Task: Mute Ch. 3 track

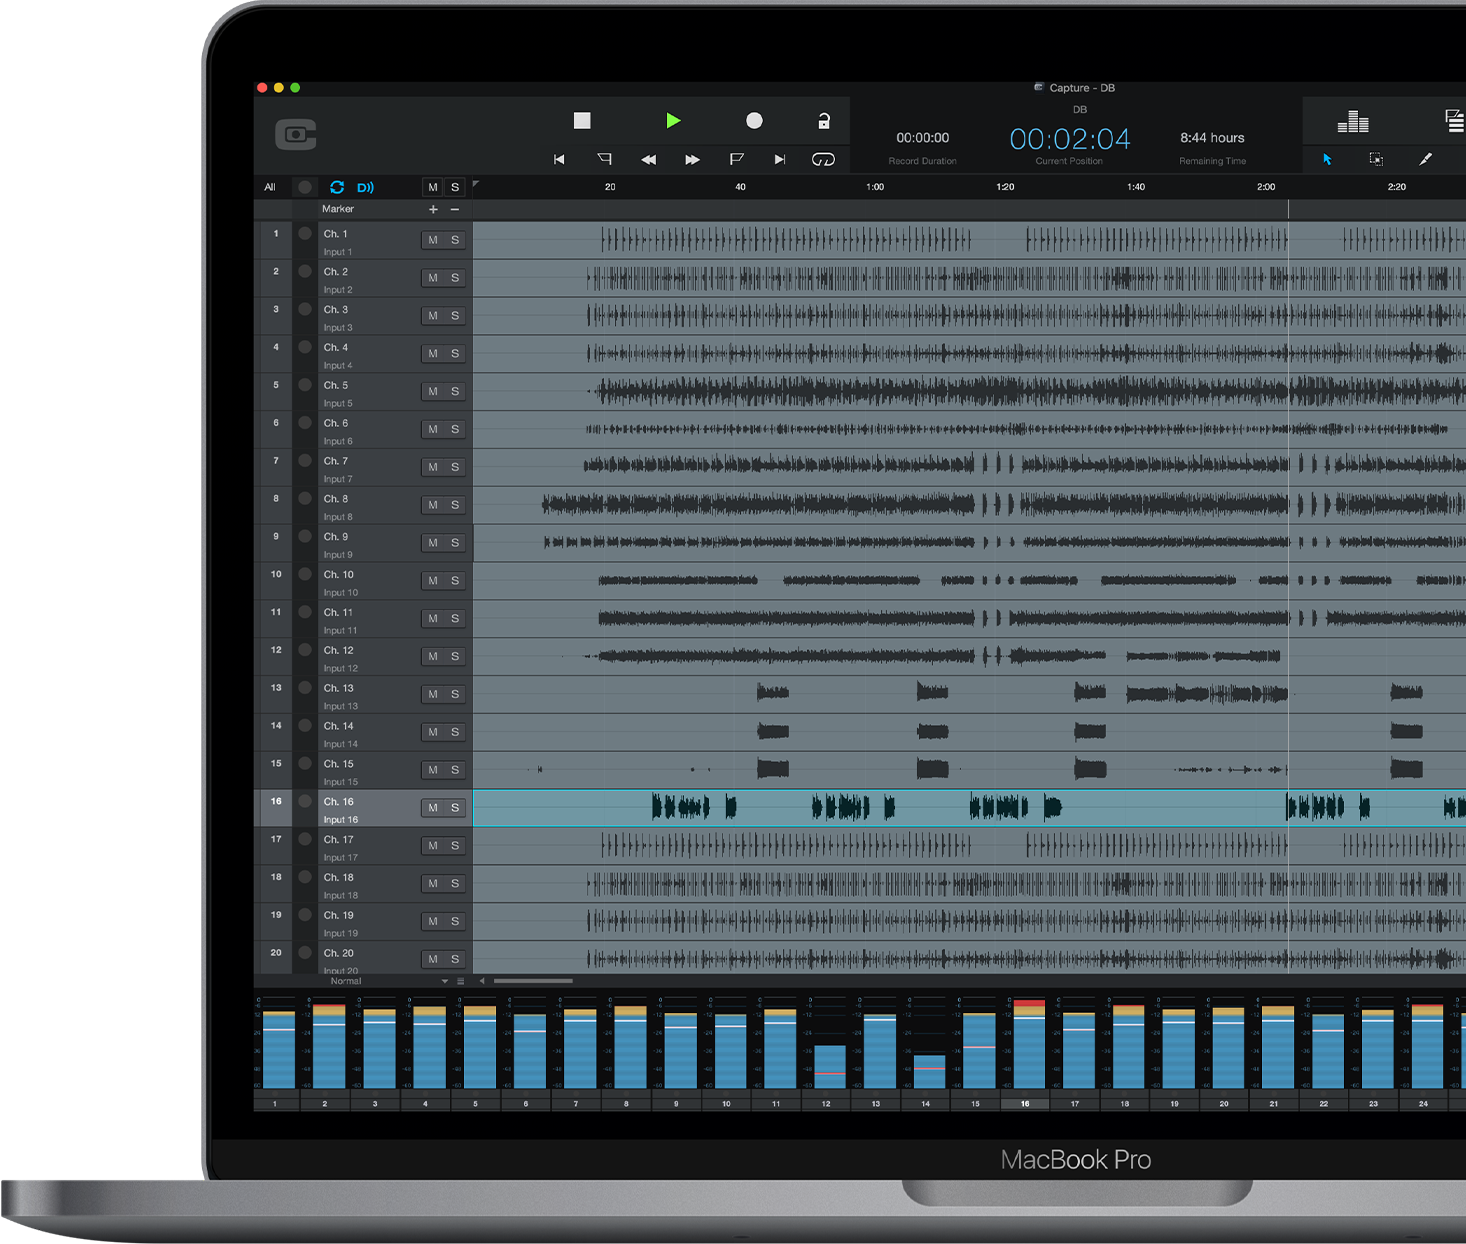Action: 433,316
